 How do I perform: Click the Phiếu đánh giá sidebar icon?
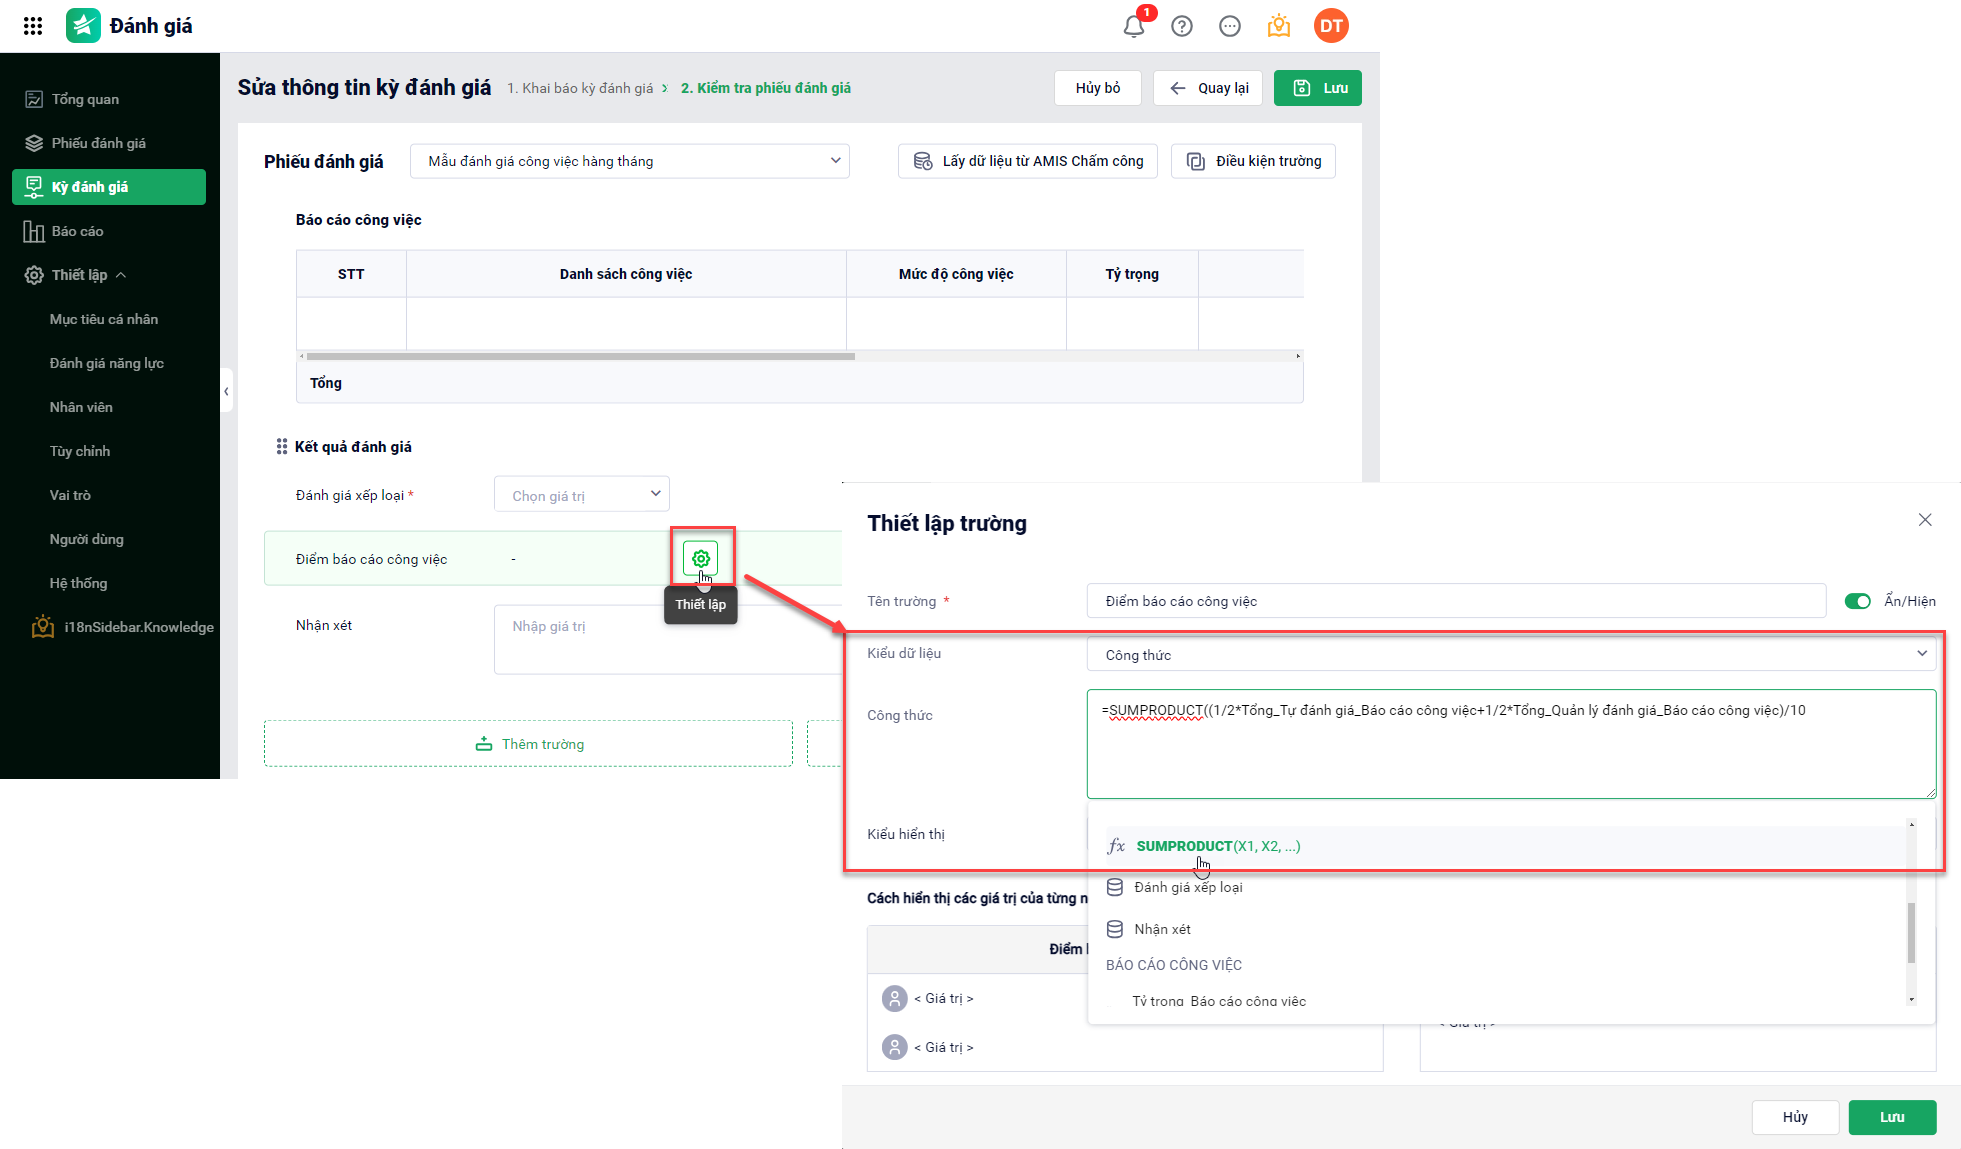click(34, 143)
